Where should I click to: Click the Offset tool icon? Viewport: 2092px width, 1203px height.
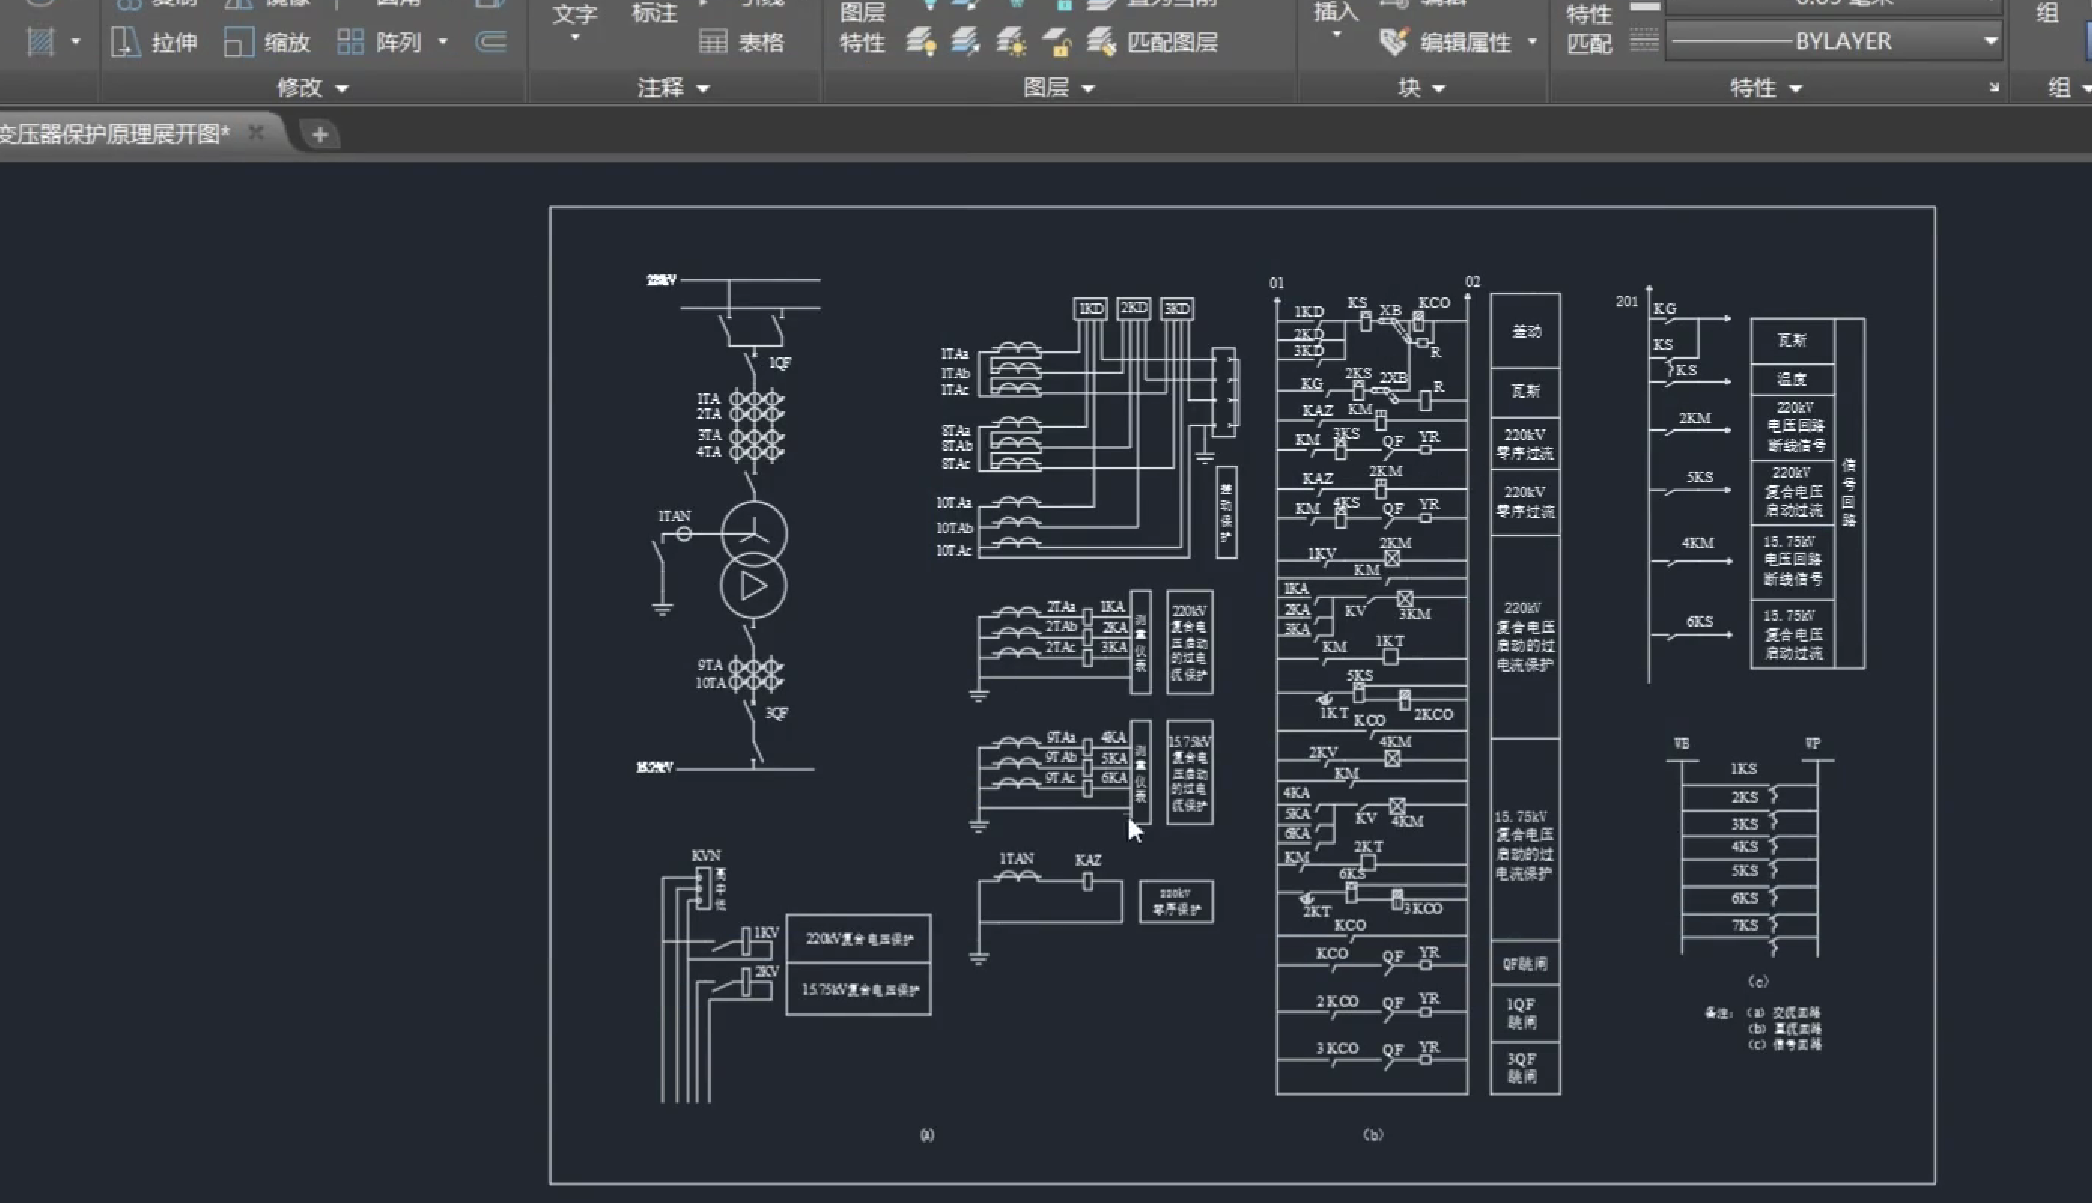pyautogui.click(x=491, y=42)
